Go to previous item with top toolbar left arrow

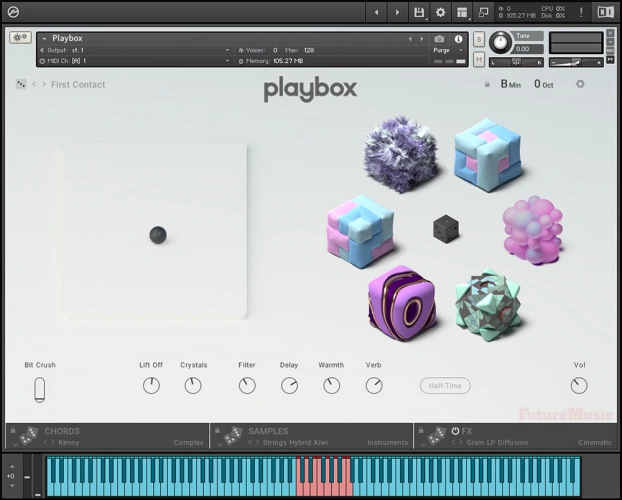coord(376,12)
